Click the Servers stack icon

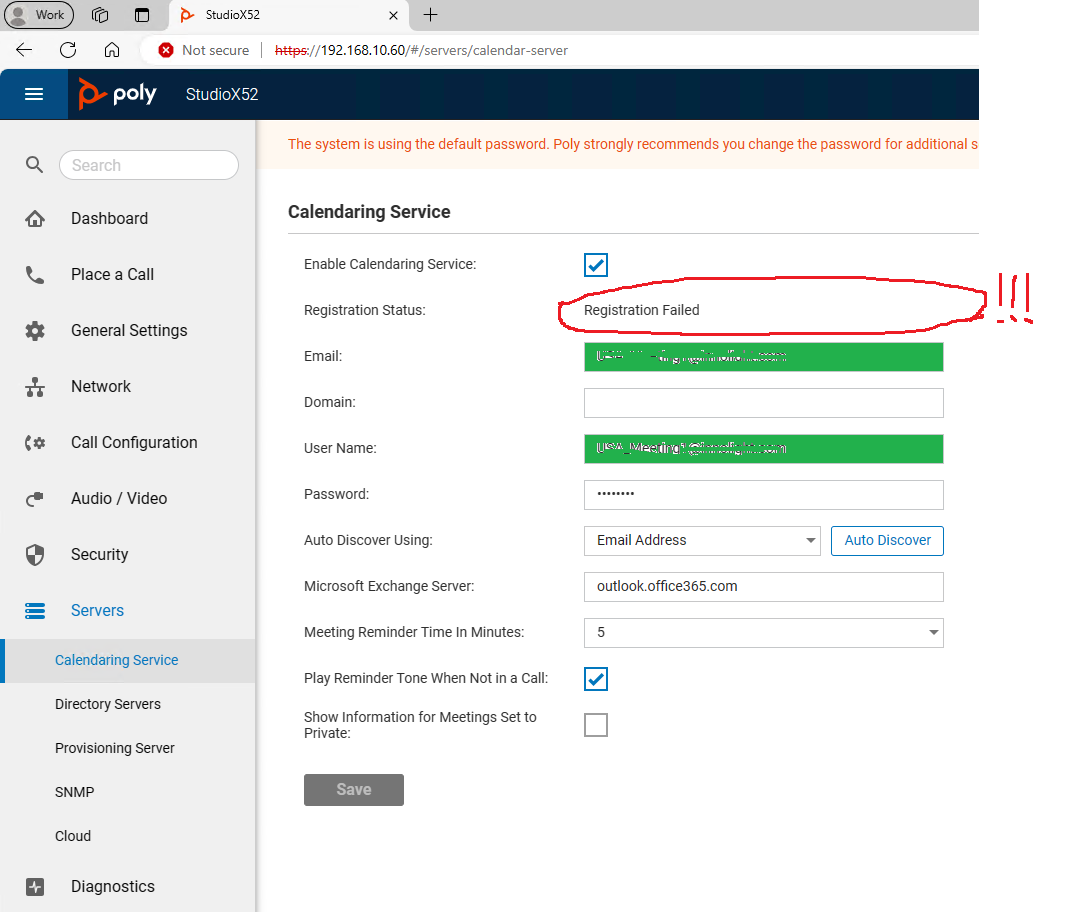click(35, 610)
